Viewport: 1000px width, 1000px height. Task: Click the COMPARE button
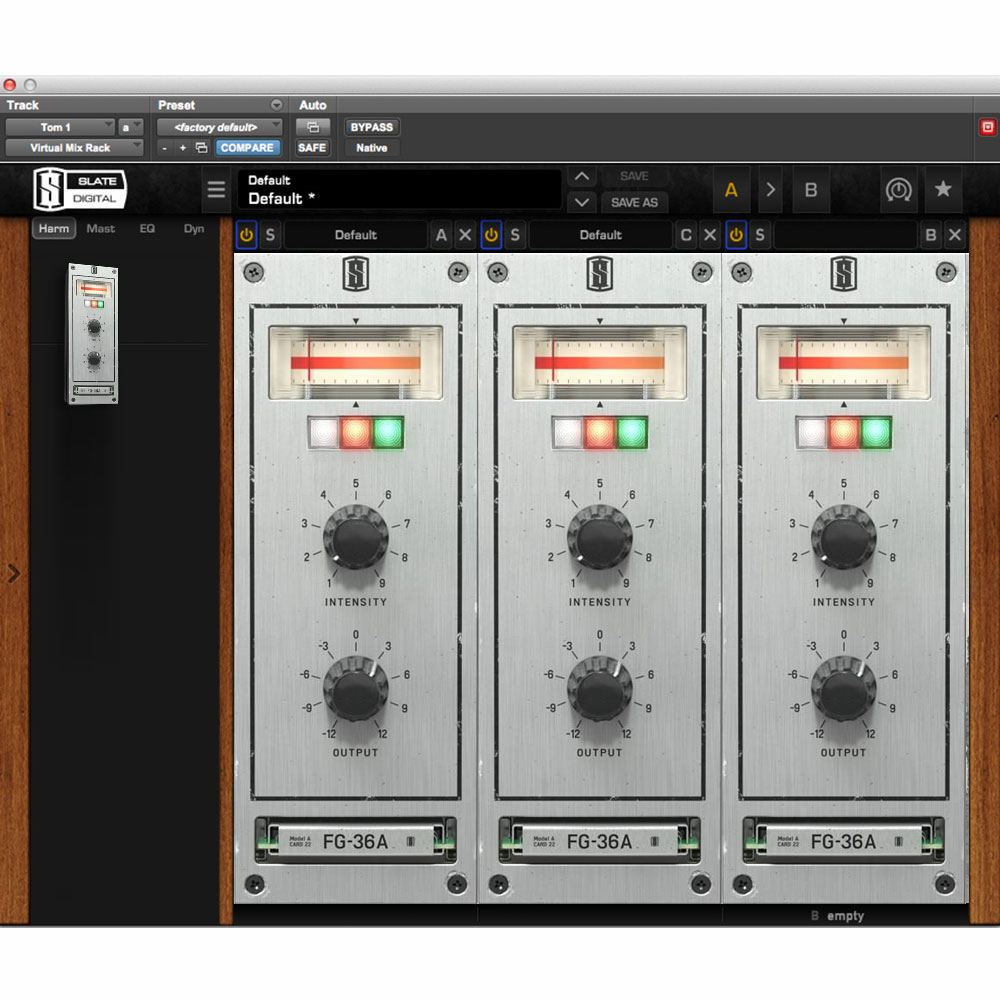(x=247, y=148)
